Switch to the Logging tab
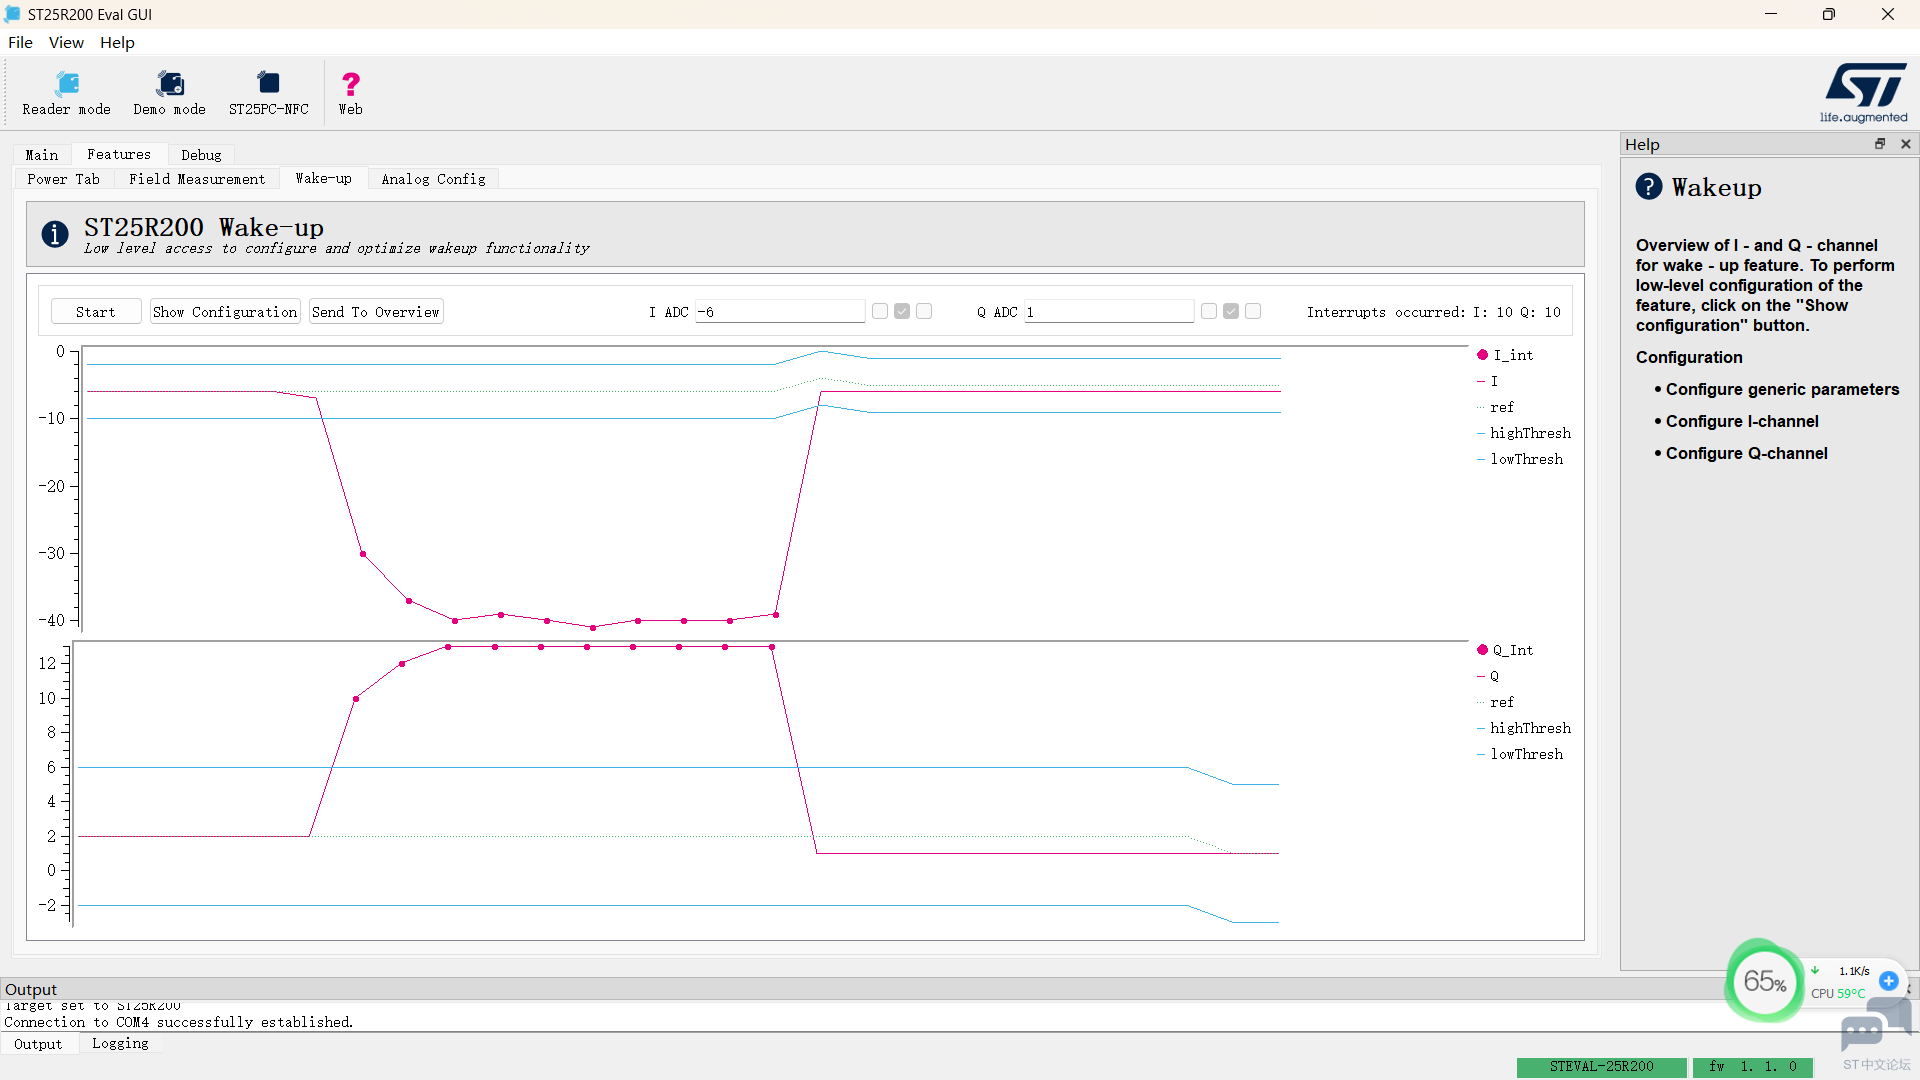 [120, 1044]
